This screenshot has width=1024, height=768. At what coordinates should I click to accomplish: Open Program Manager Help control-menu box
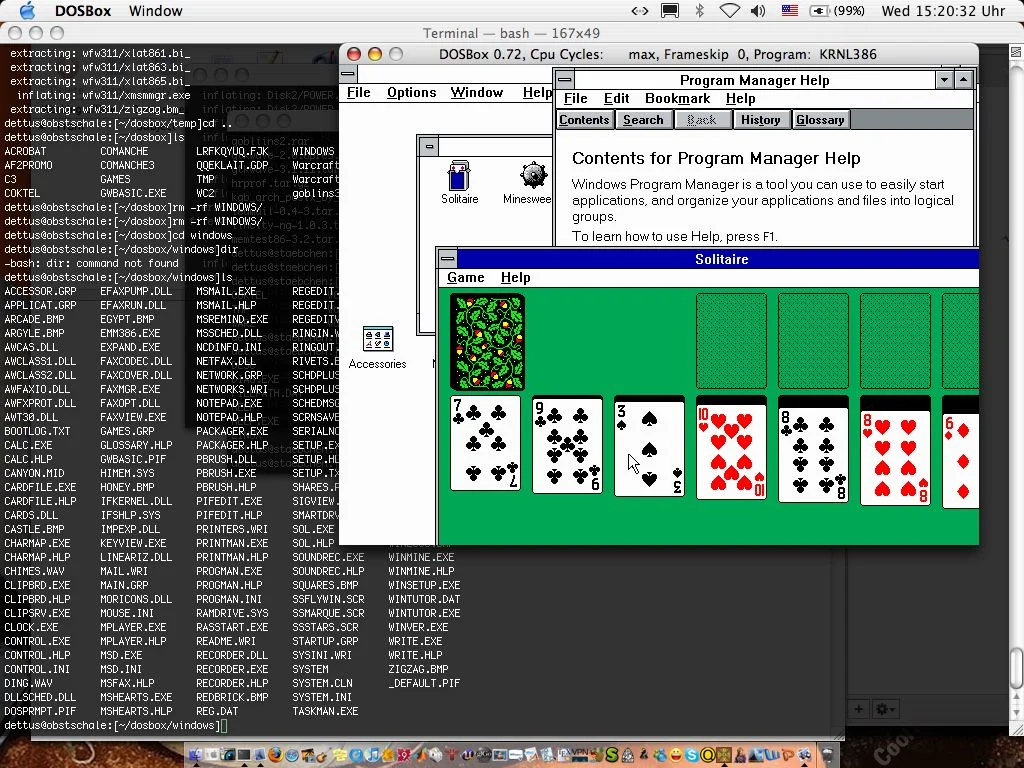point(565,80)
